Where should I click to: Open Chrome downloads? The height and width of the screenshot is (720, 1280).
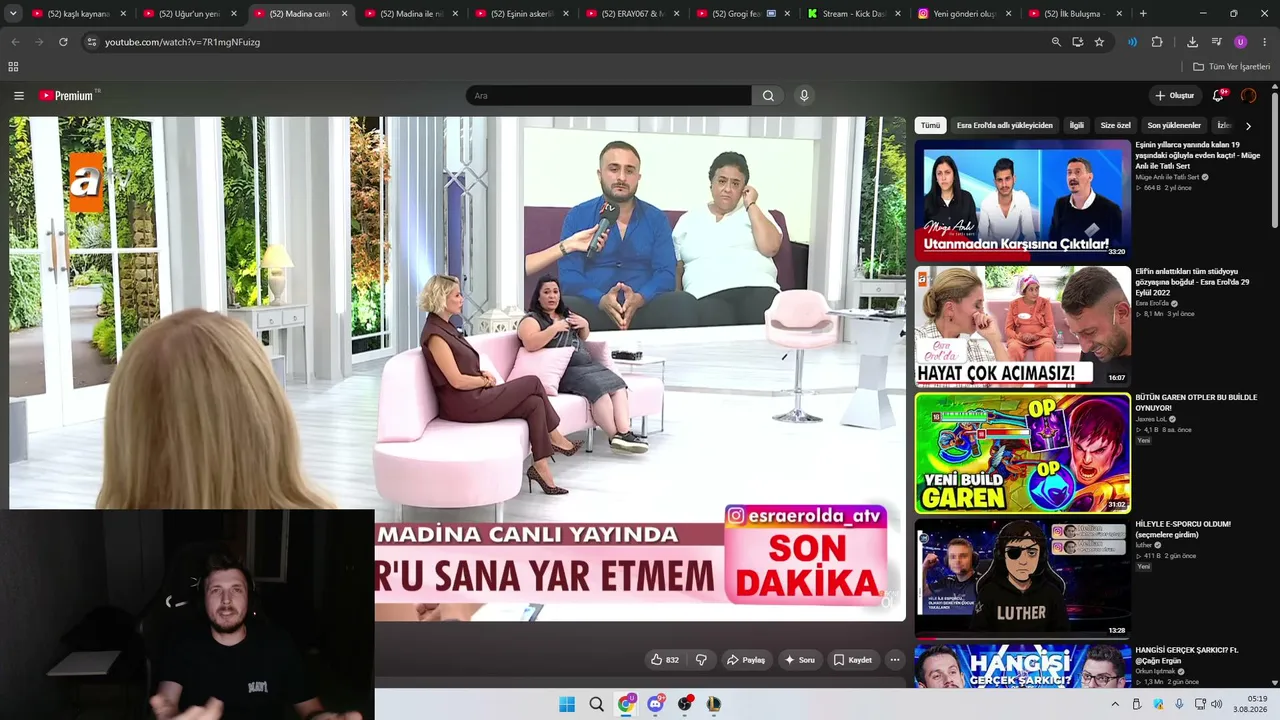click(x=1192, y=42)
